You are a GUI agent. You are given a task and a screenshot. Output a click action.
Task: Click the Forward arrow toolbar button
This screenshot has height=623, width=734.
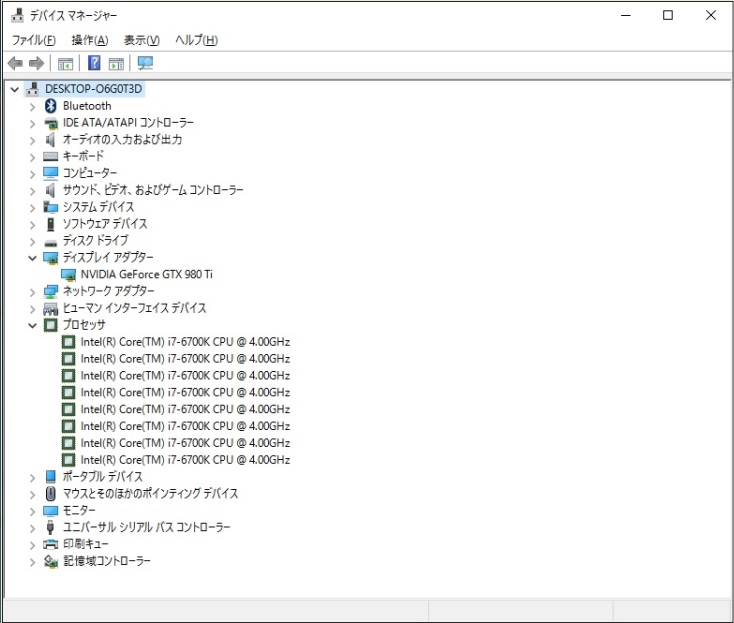click(x=36, y=64)
